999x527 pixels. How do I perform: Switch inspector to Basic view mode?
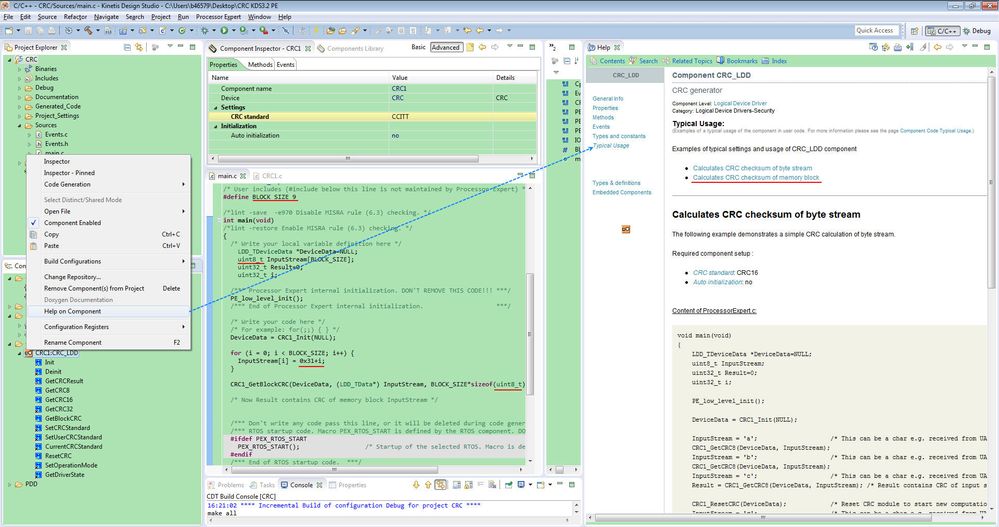(x=419, y=47)
